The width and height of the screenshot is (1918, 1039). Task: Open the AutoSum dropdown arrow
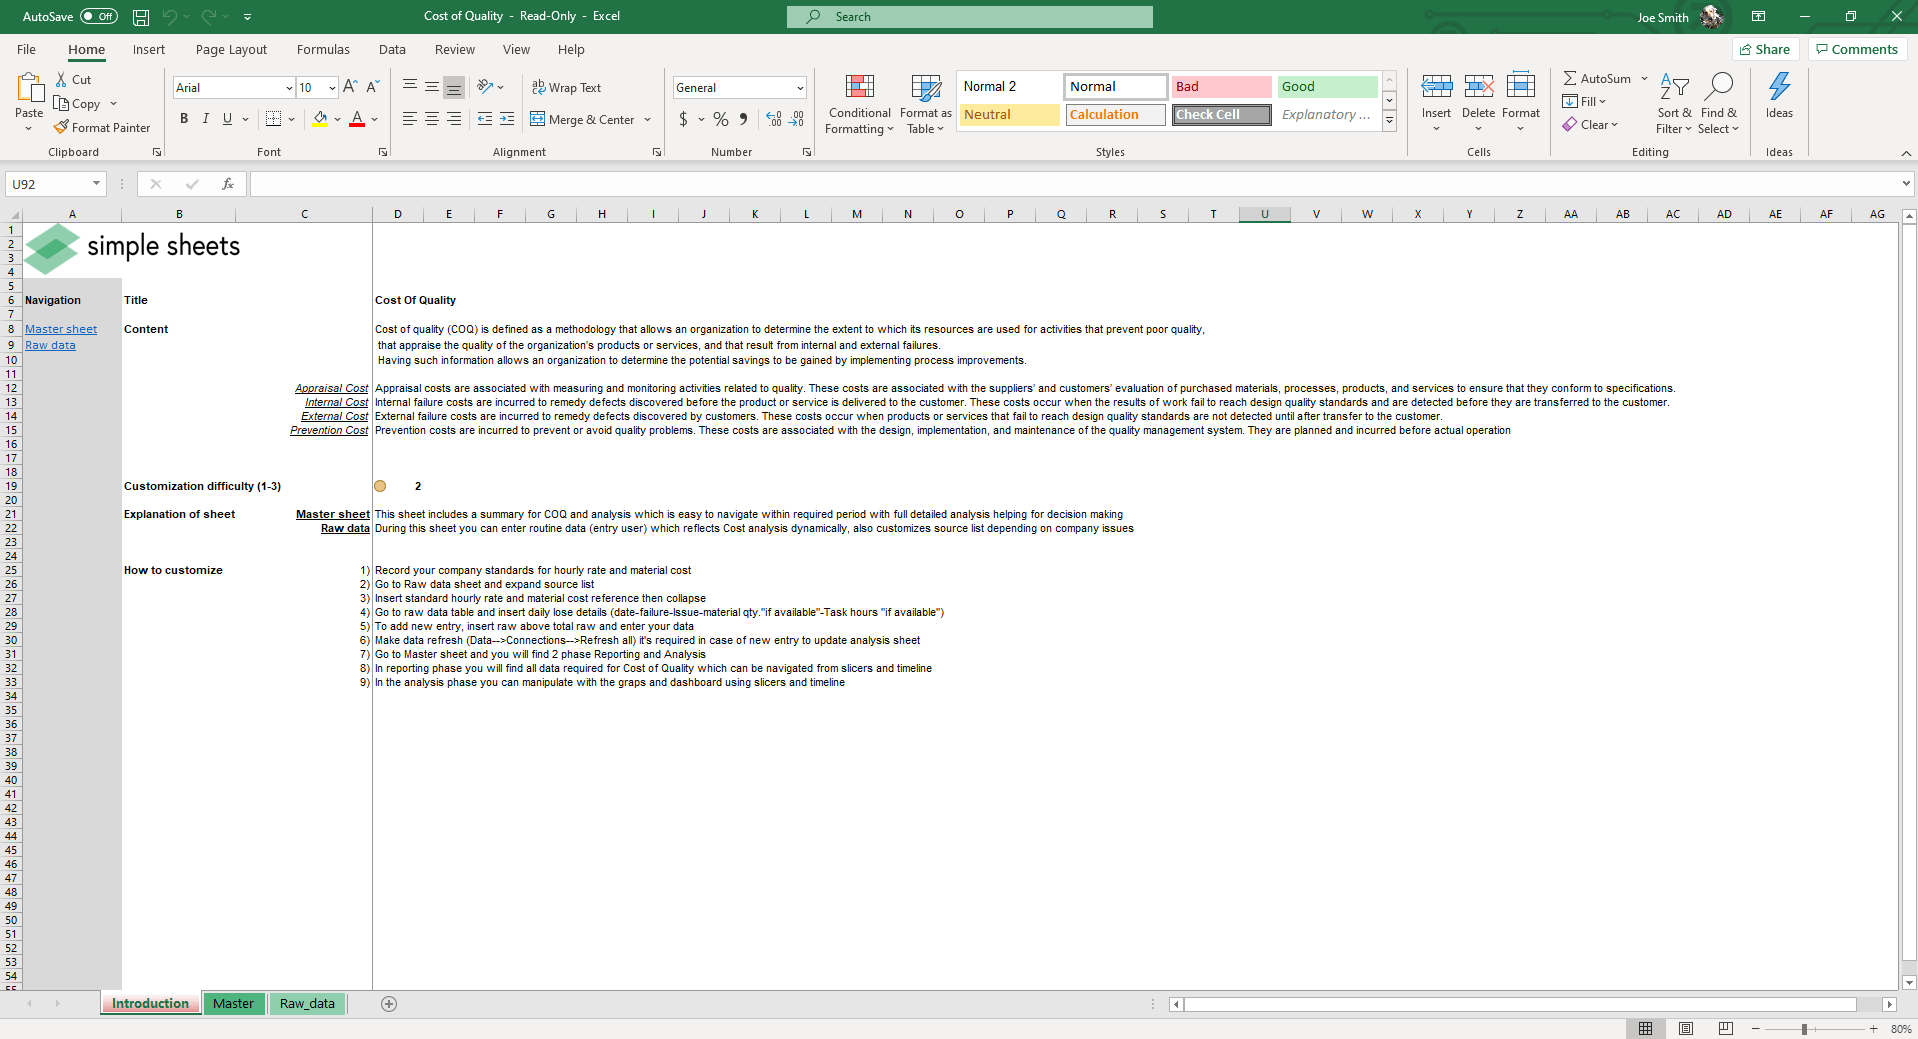(x=1644, y=79)
